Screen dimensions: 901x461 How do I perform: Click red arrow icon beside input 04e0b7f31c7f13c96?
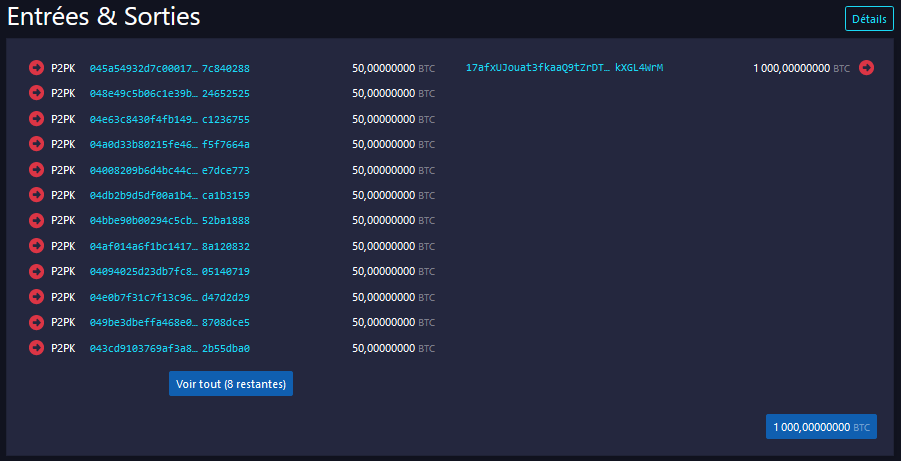coord(36,297)
